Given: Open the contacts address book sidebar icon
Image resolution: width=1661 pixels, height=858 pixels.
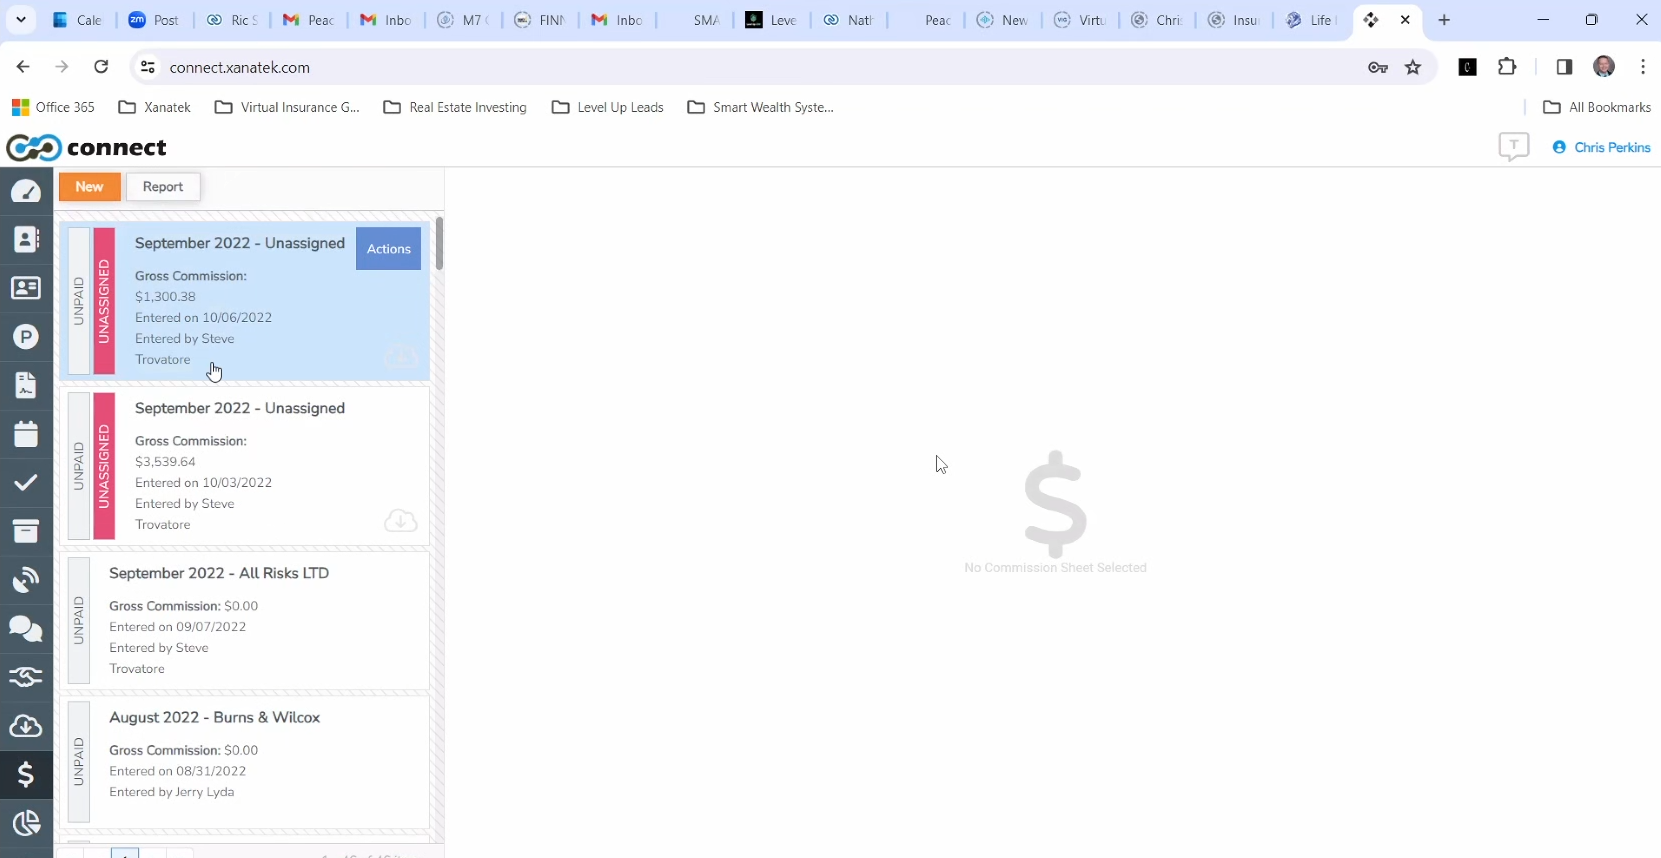Looking at the screenshot, I should coord(26,239).
